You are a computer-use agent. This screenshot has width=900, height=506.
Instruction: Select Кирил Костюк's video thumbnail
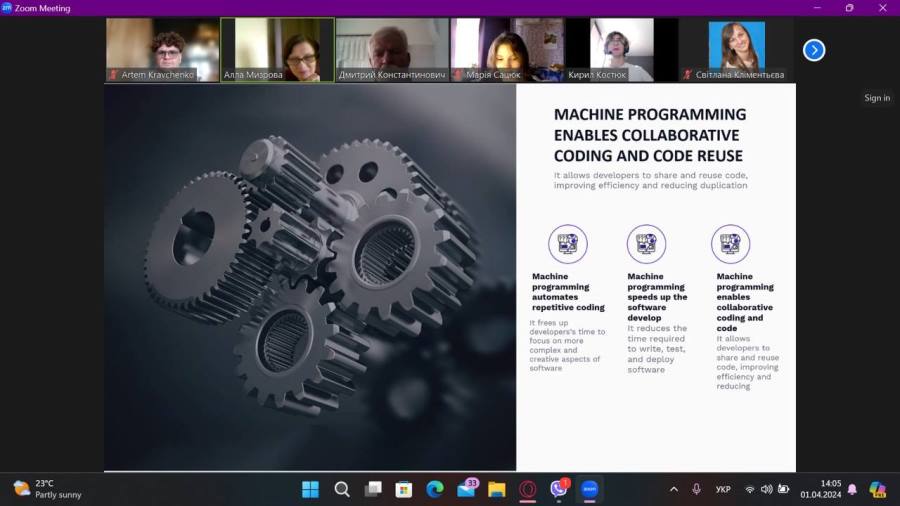coord(622,50)
